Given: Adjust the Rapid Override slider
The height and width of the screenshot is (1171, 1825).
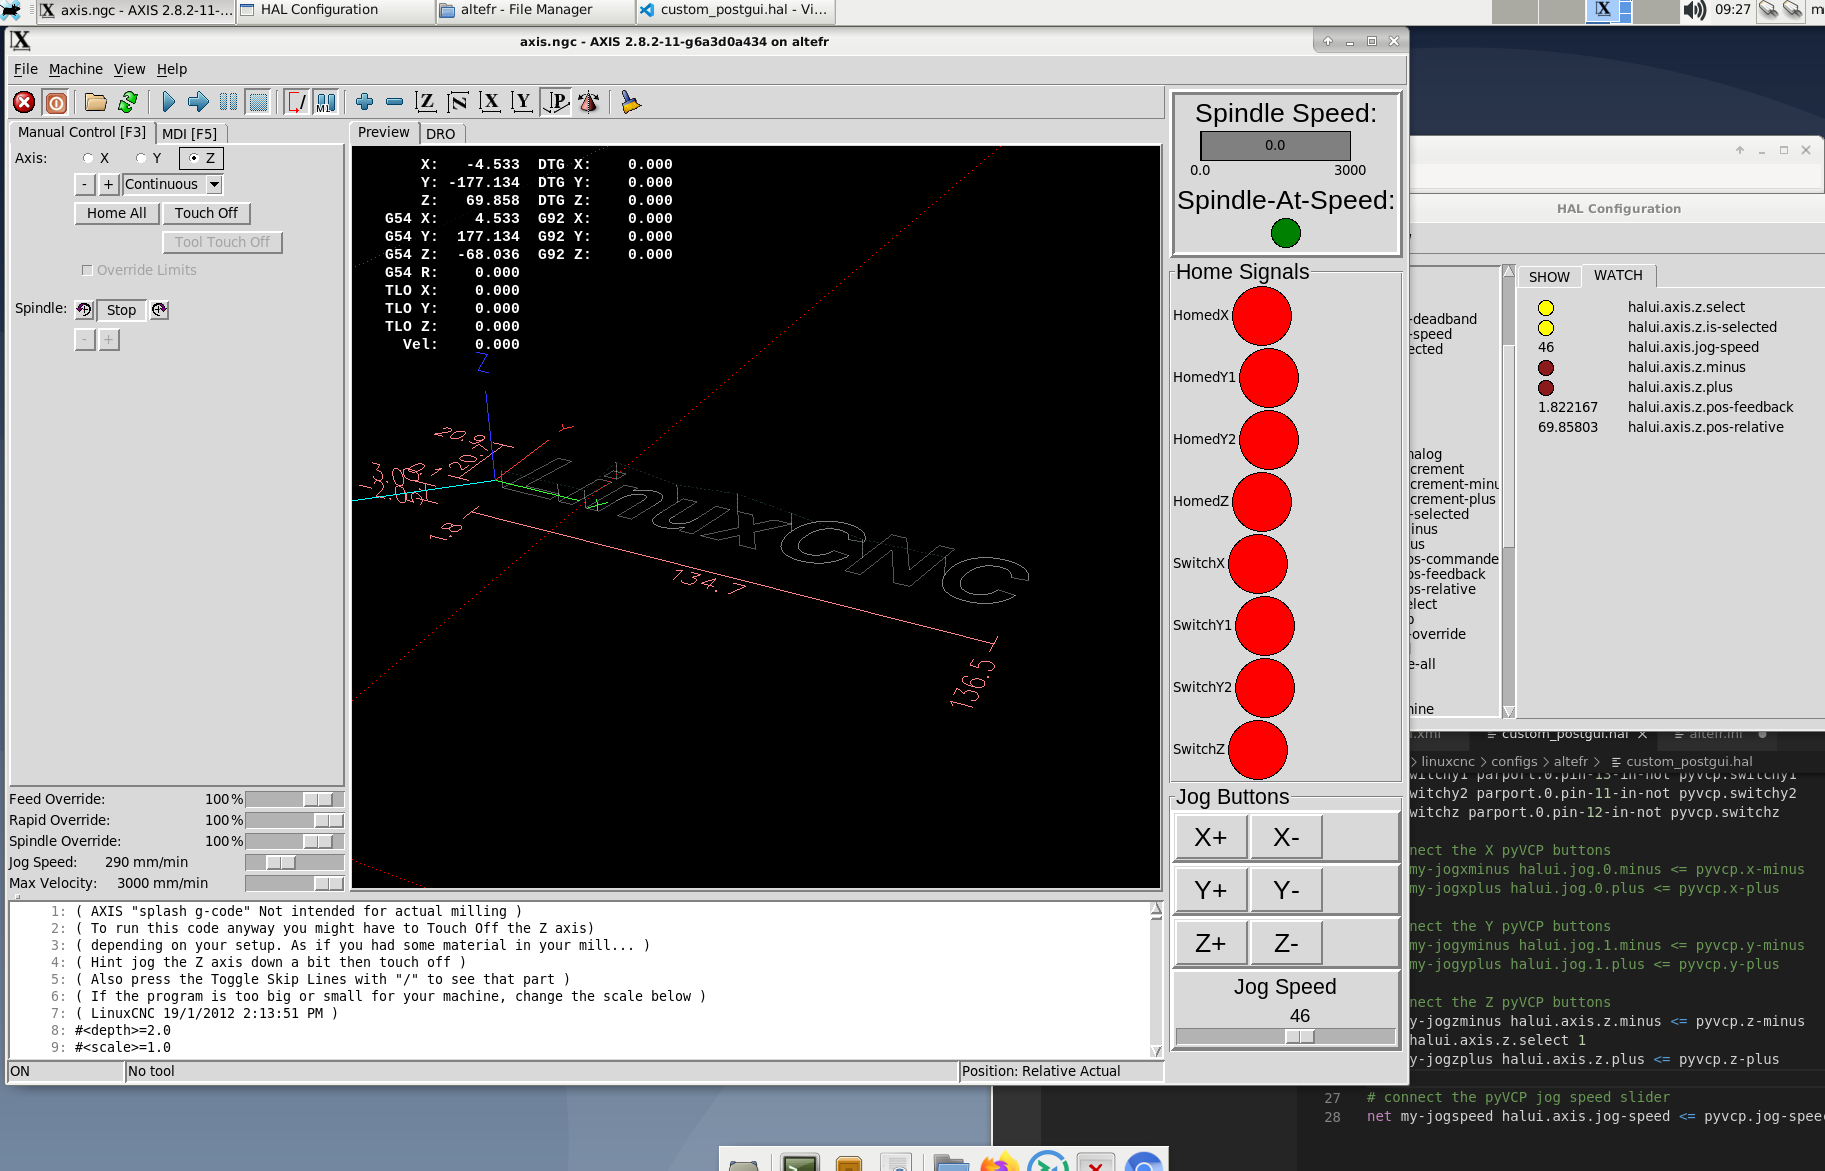Looking at the screenshot, I should tap(295, 820).
